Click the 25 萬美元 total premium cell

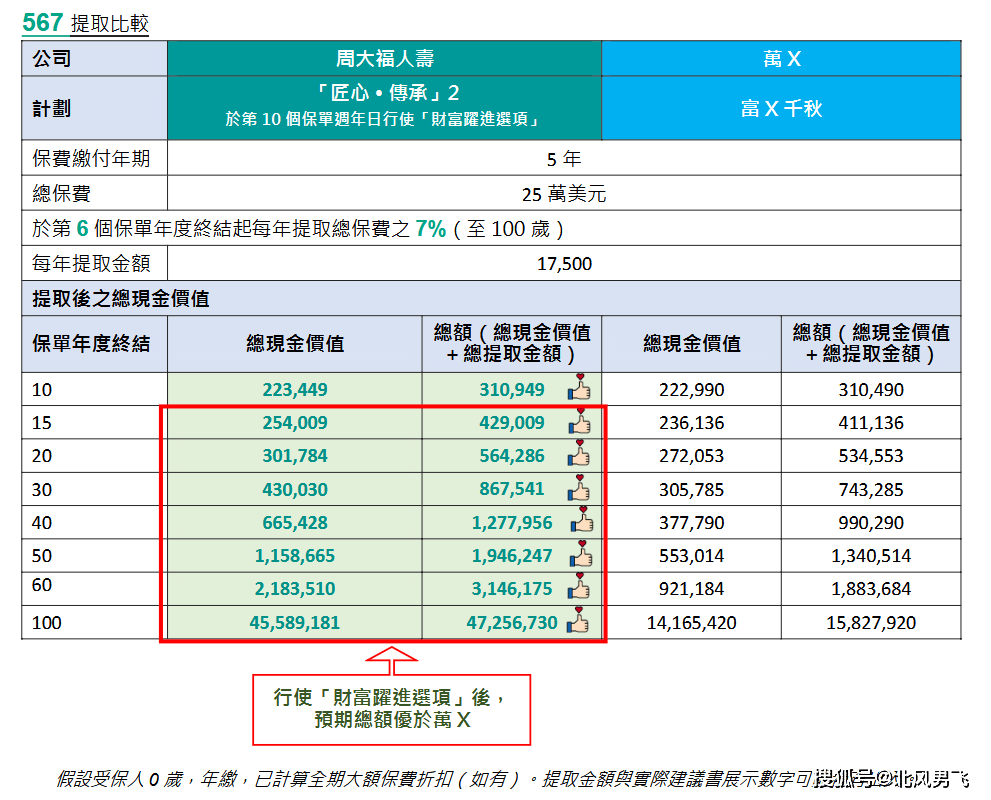pyautogui.click(x=563, y=193)
